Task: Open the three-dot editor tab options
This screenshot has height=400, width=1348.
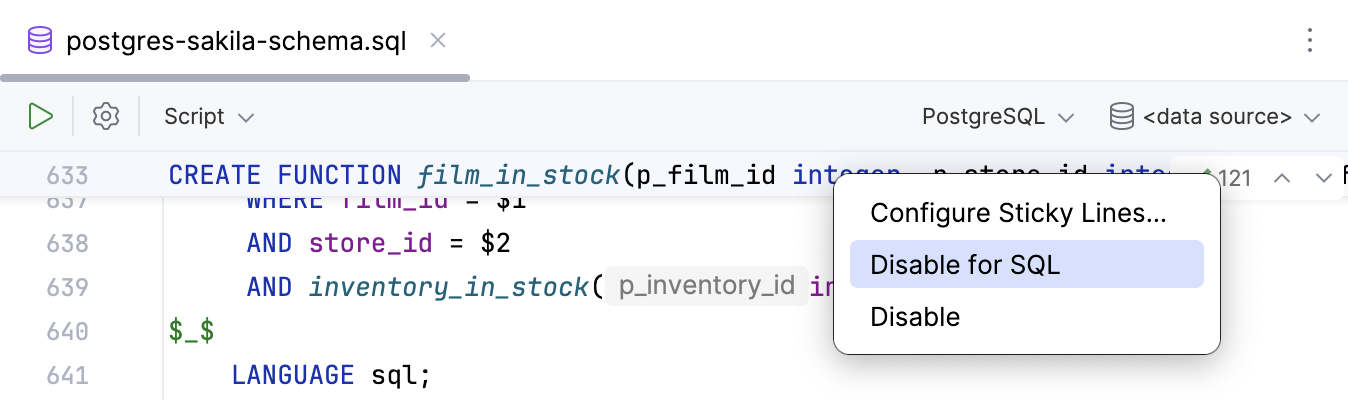Action: point(1310,41)
